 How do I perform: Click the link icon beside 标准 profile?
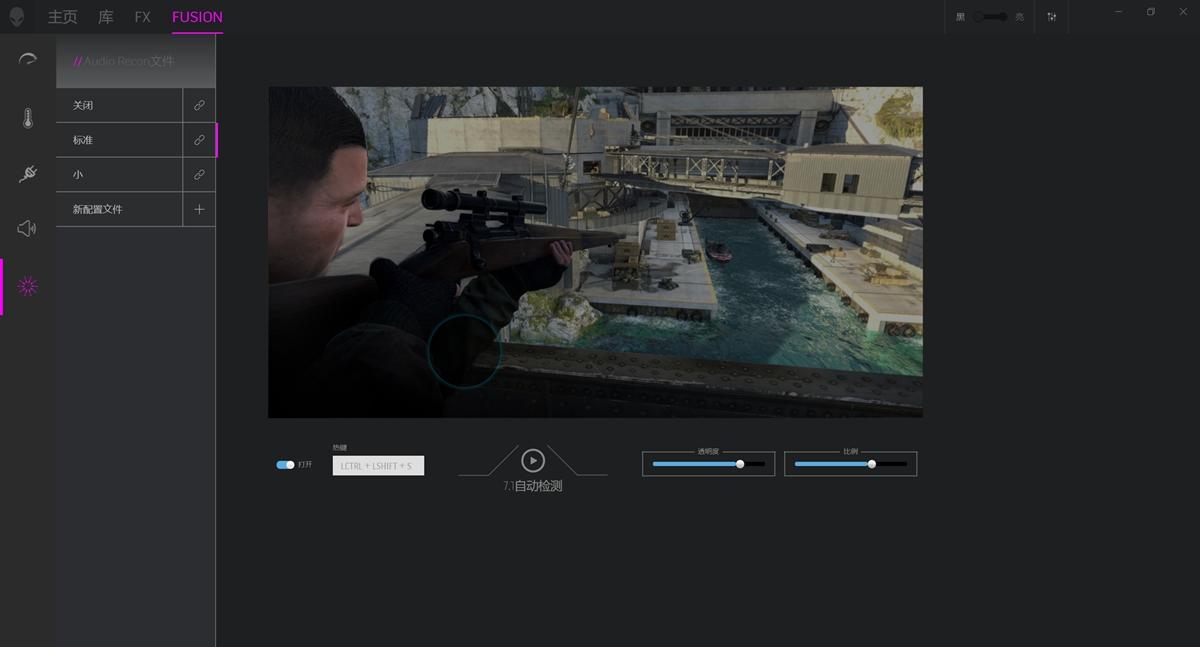click(x=199, y=140)
